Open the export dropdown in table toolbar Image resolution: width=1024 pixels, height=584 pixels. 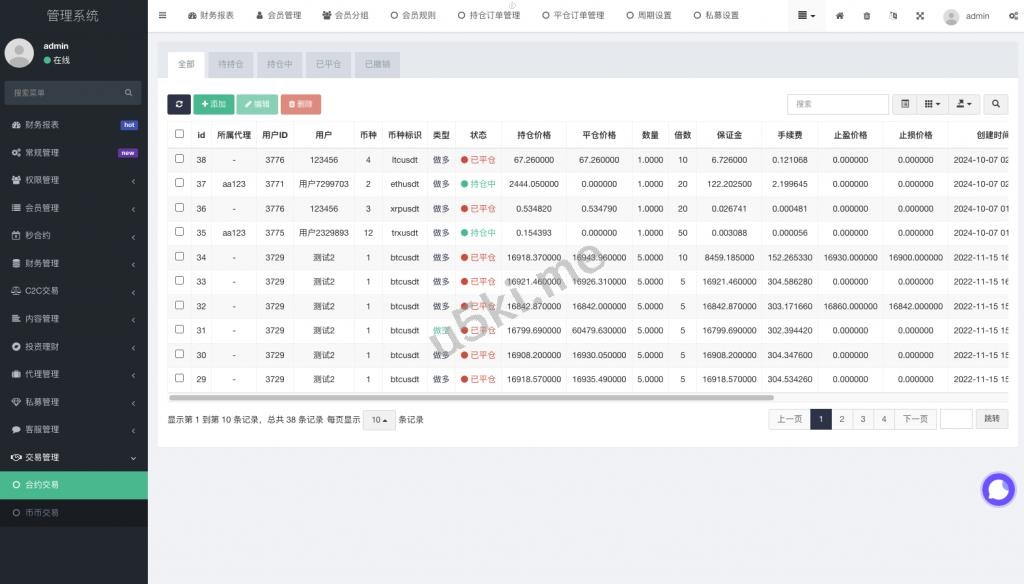point(965,104)
